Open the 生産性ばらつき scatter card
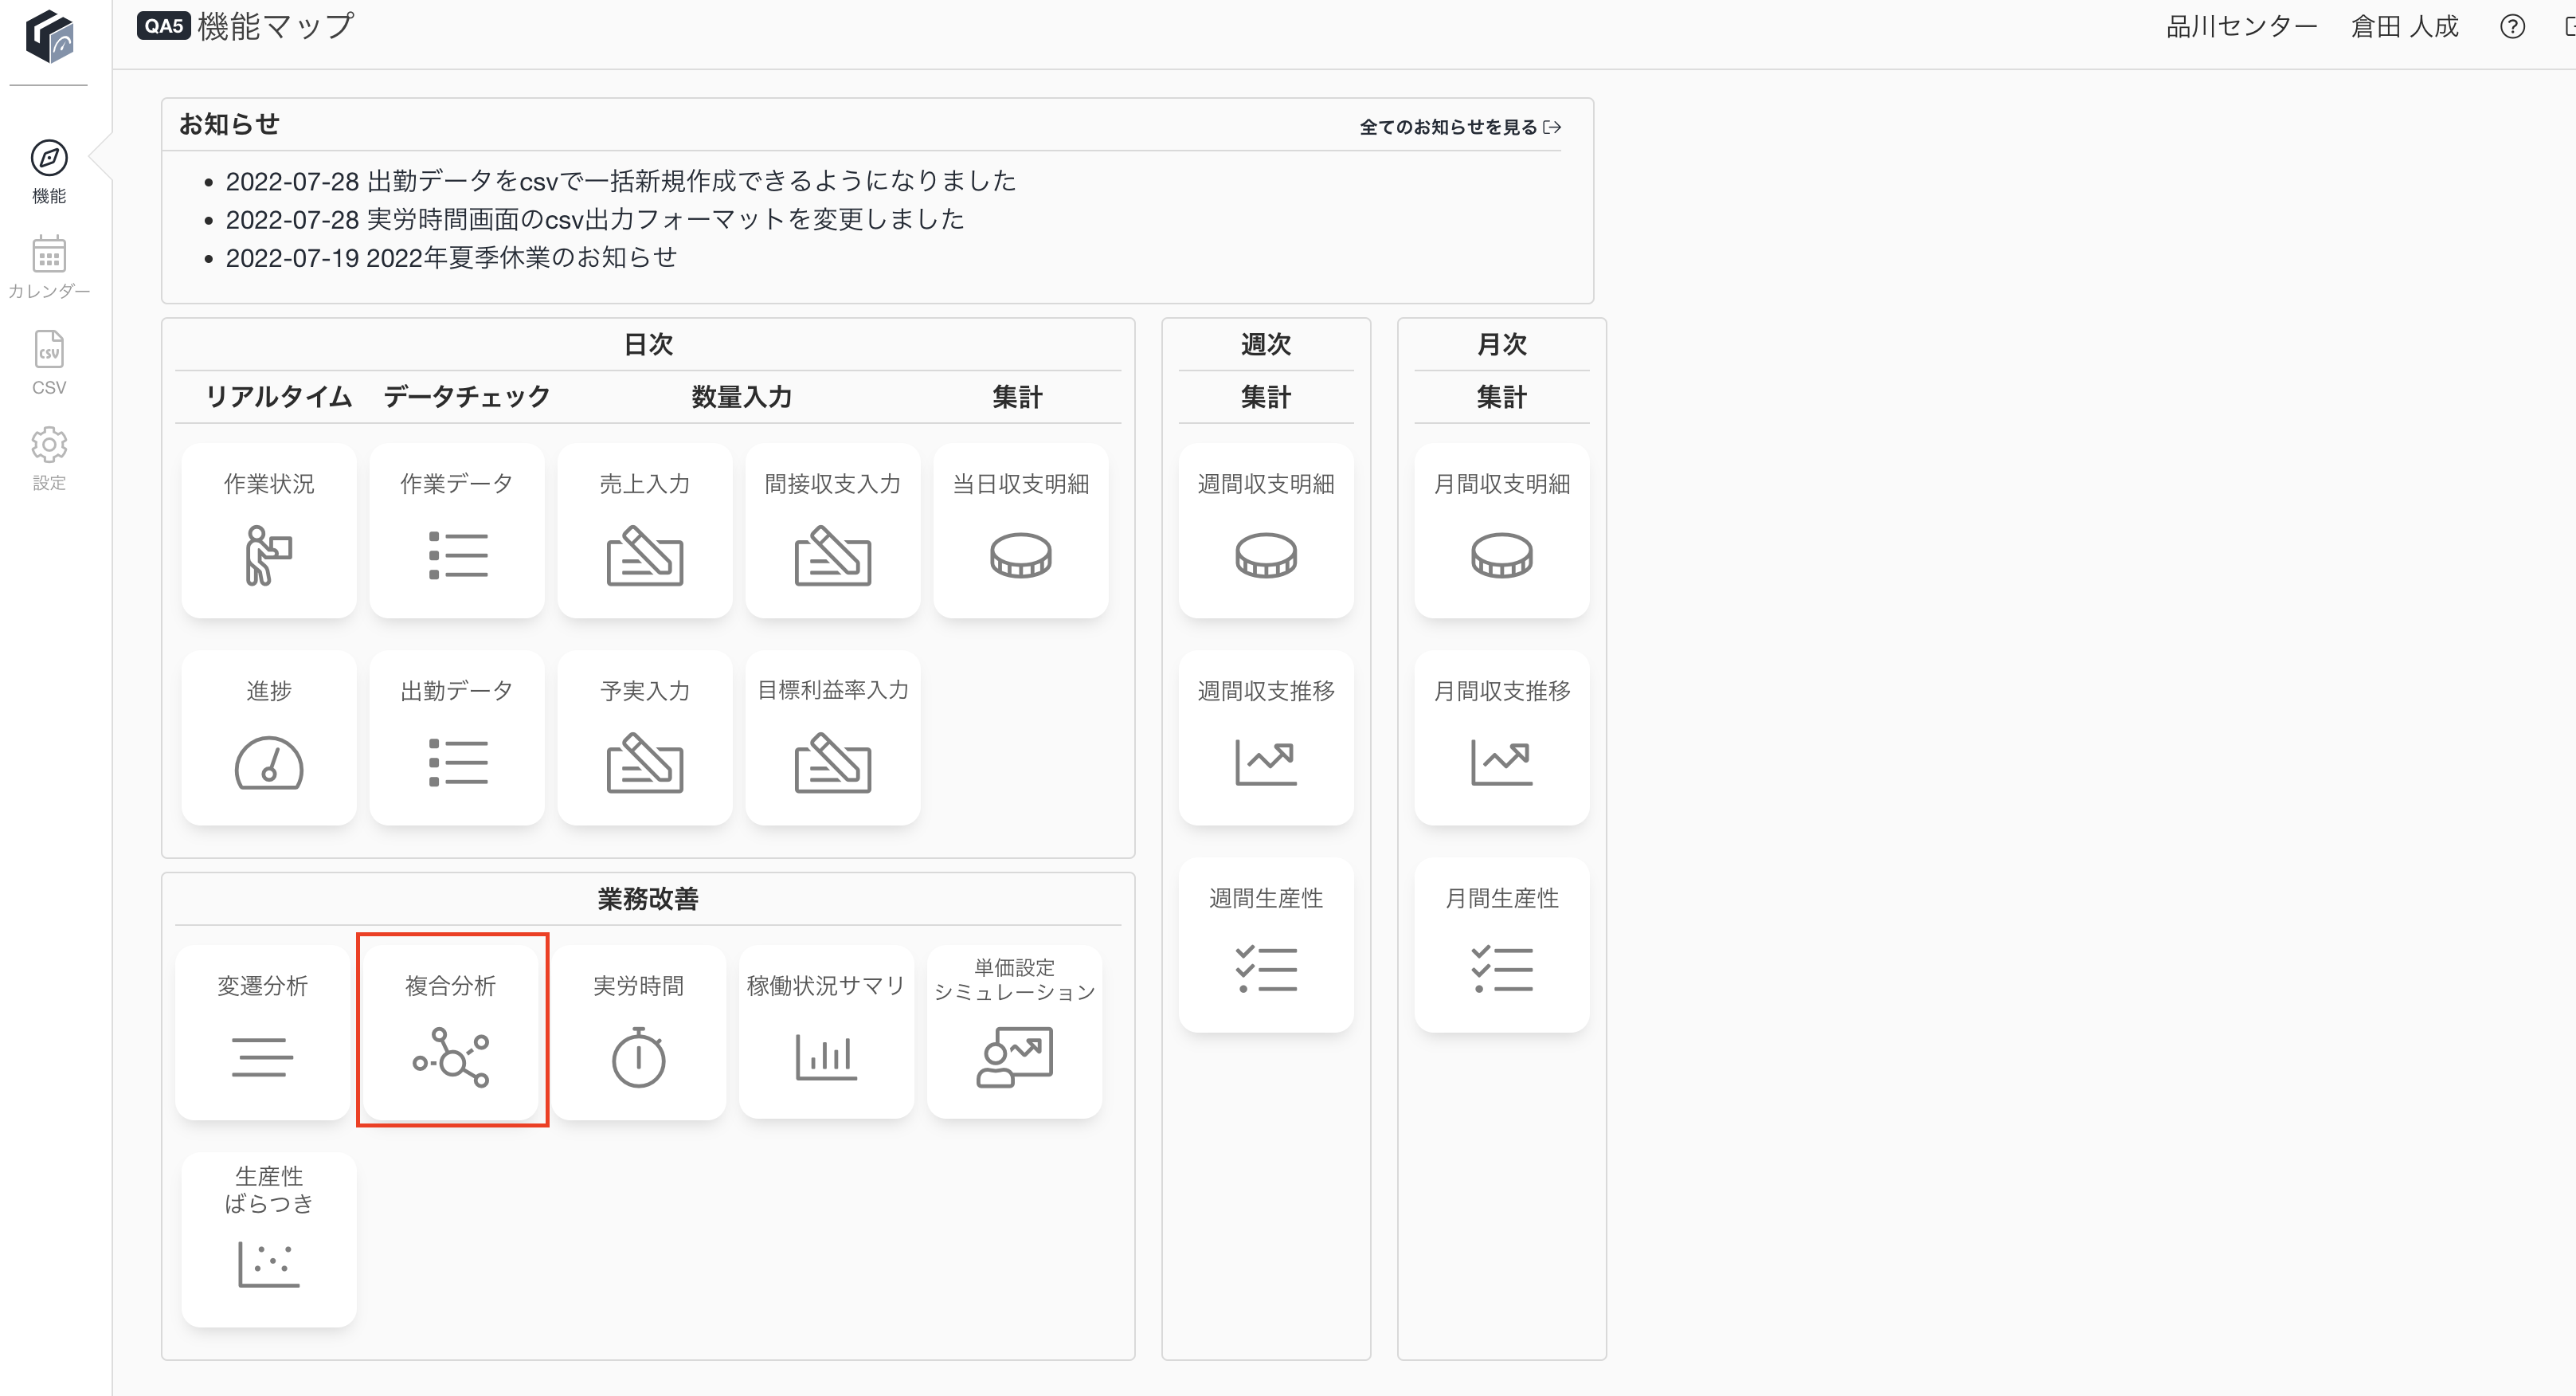Viewport: 2576px width, 1396px height. [x=269, y=1240]
